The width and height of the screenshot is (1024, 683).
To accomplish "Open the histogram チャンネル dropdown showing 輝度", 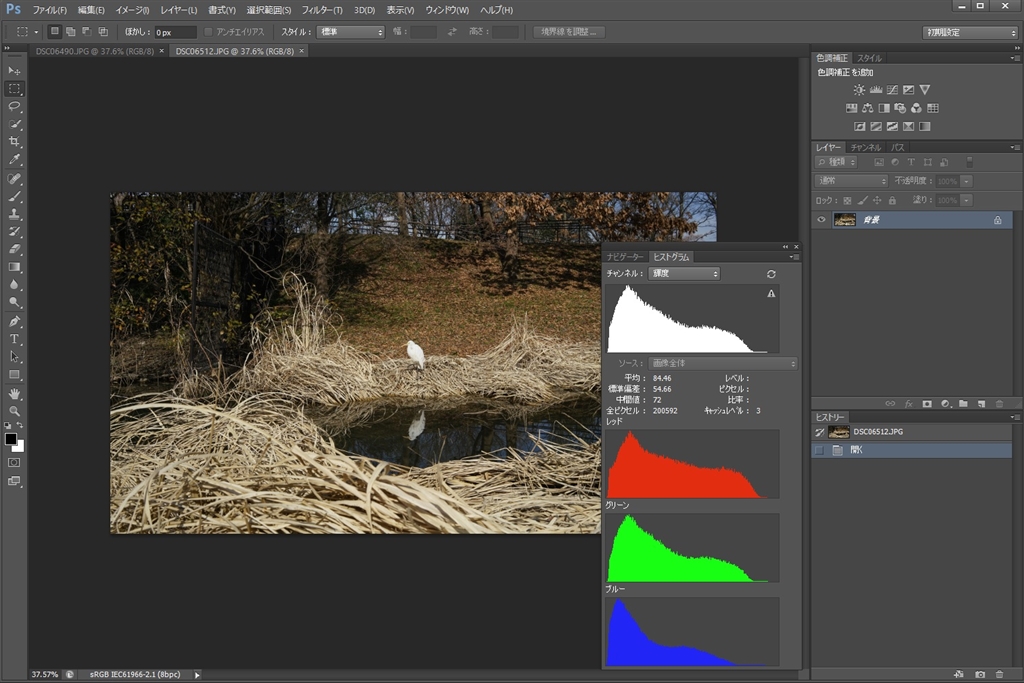I will pos(684,274).
